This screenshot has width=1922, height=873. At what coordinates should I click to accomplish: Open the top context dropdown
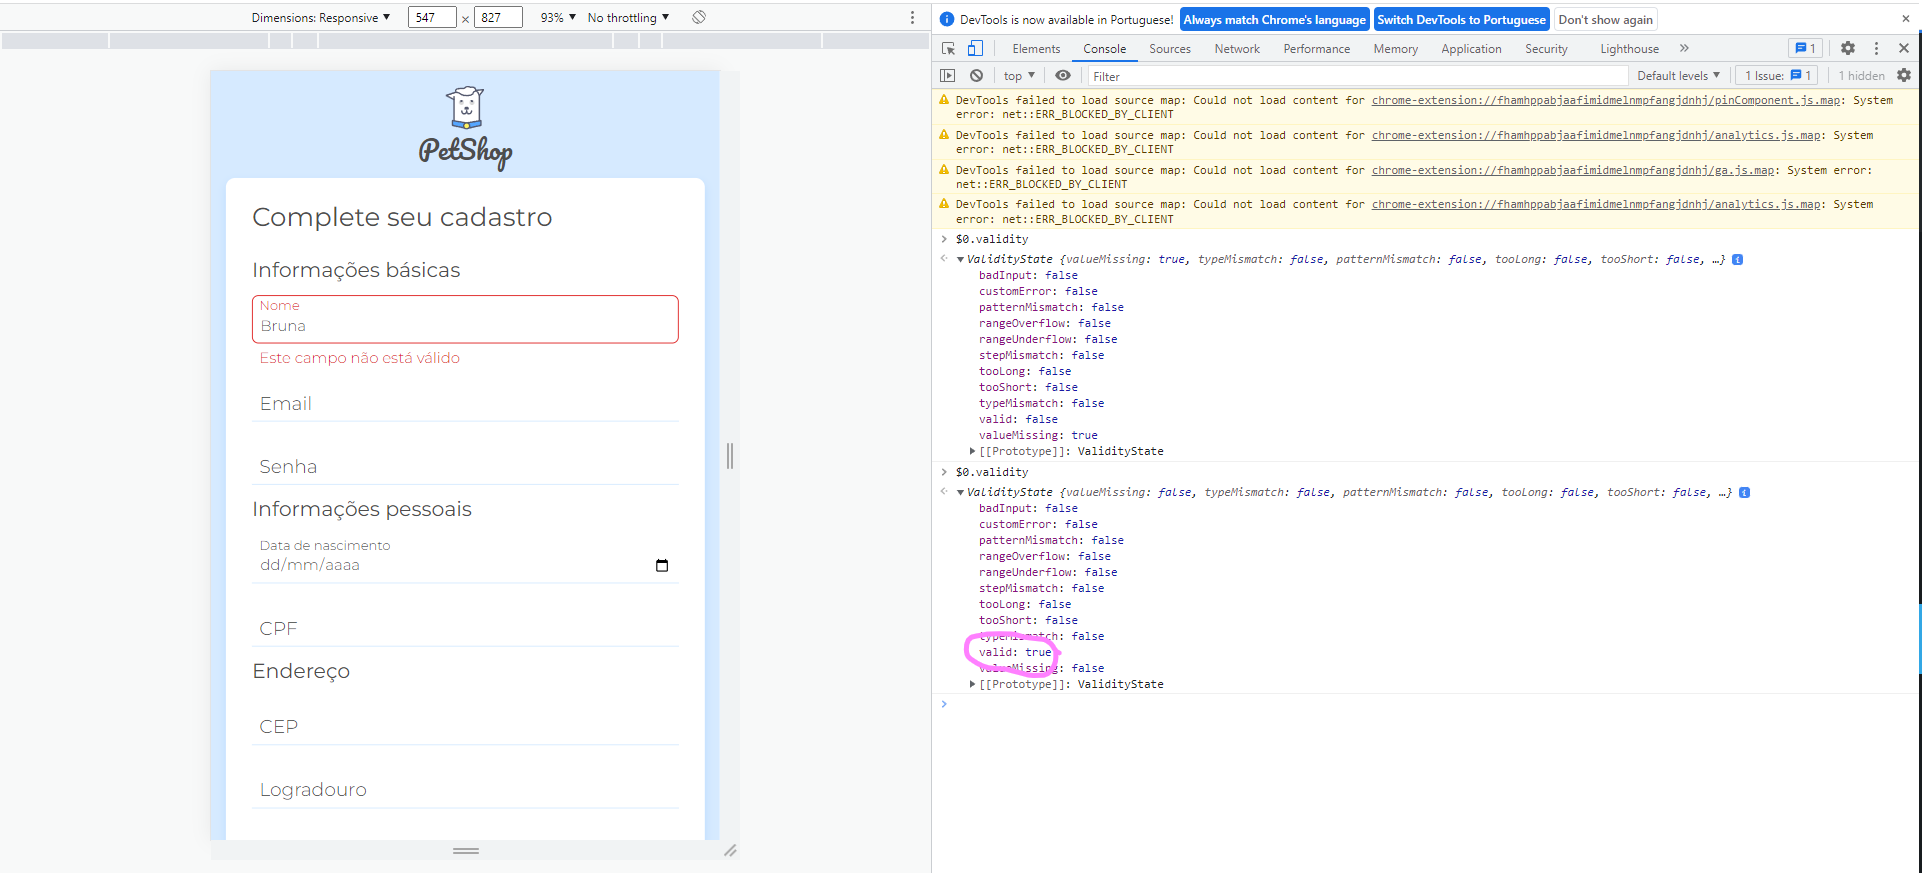[1019, 75]
